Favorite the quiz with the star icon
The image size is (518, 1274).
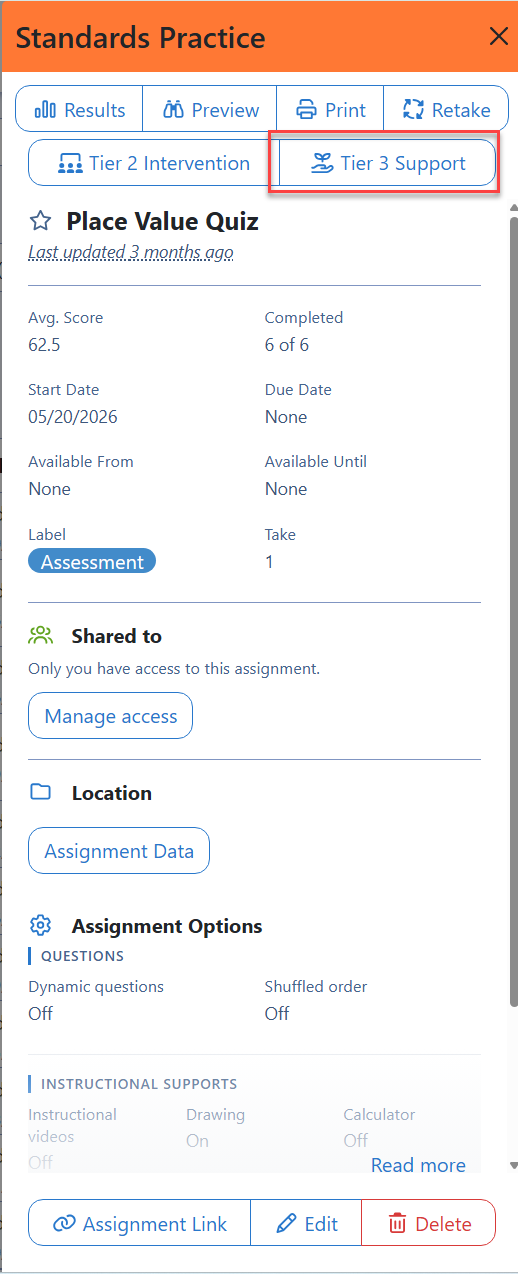click(39, 221)
